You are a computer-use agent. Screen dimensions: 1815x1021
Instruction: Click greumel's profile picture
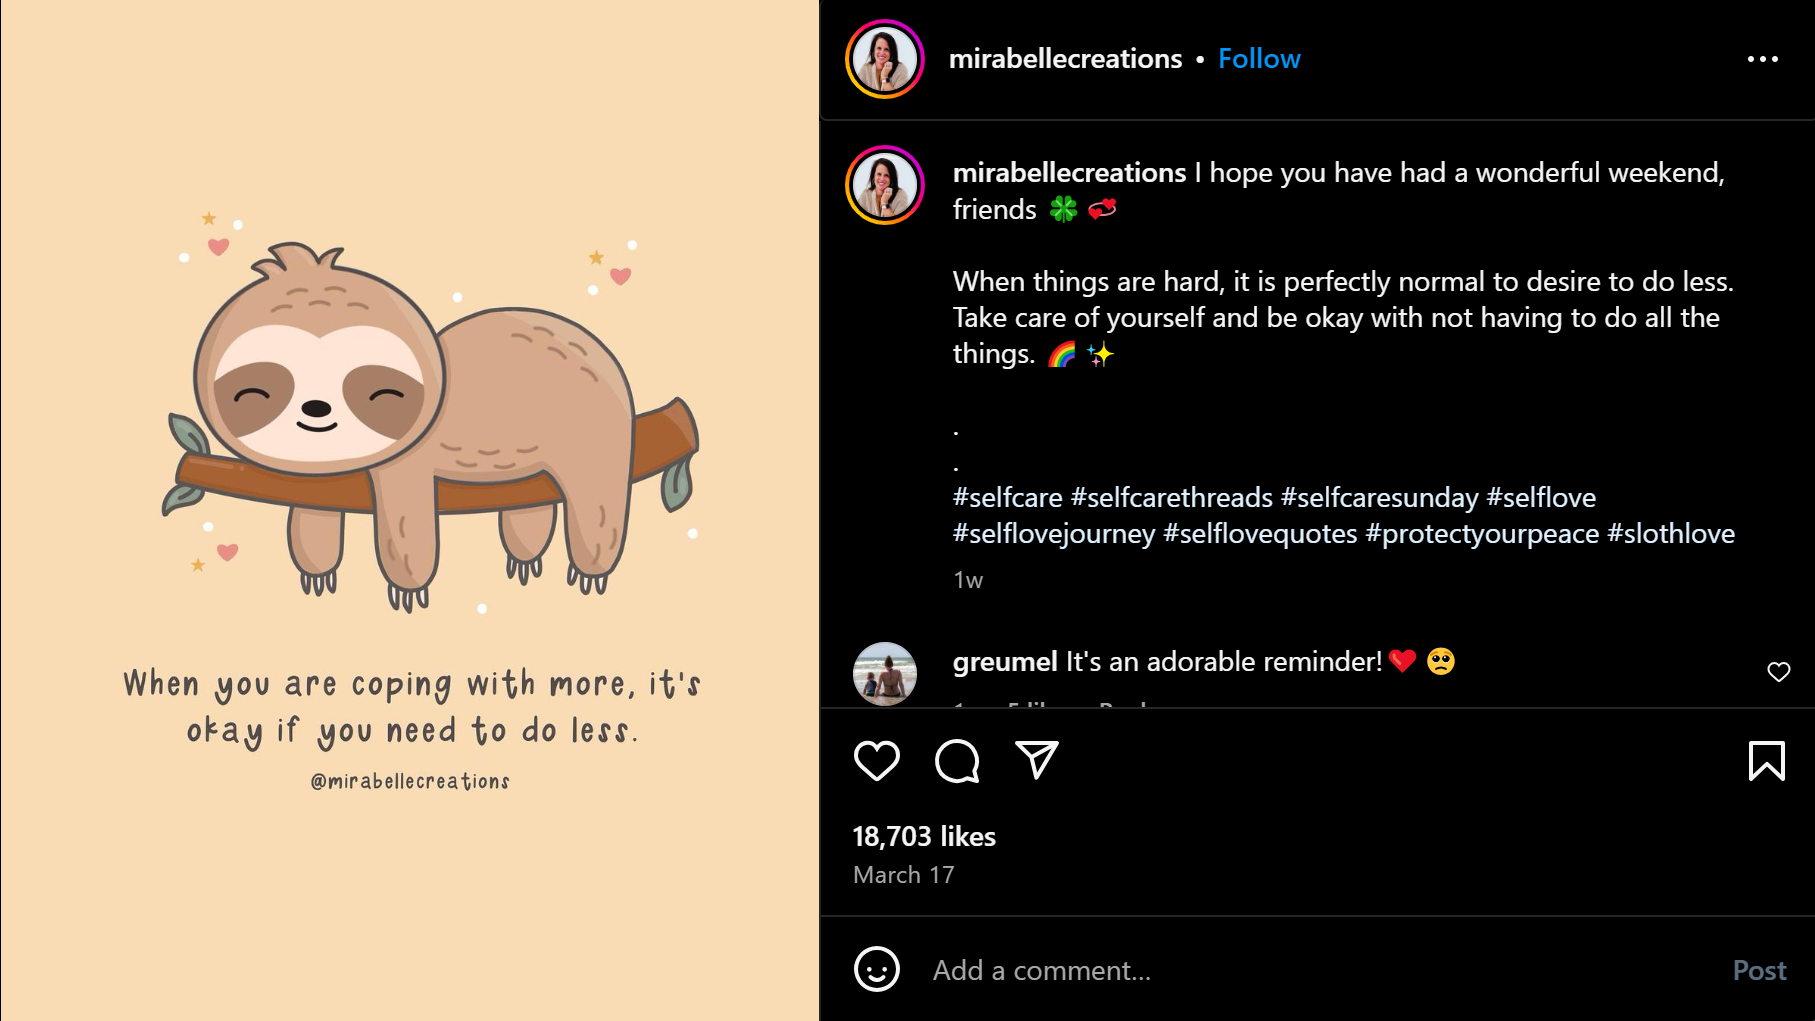point(884,674)
